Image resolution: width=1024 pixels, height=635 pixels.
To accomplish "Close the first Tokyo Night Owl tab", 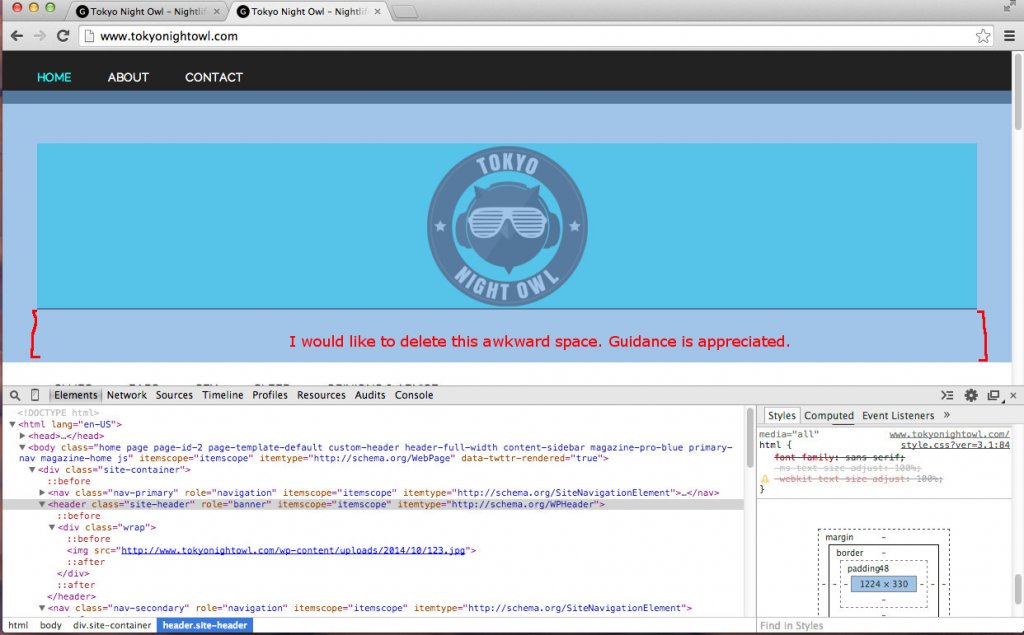I will [217, 12].
